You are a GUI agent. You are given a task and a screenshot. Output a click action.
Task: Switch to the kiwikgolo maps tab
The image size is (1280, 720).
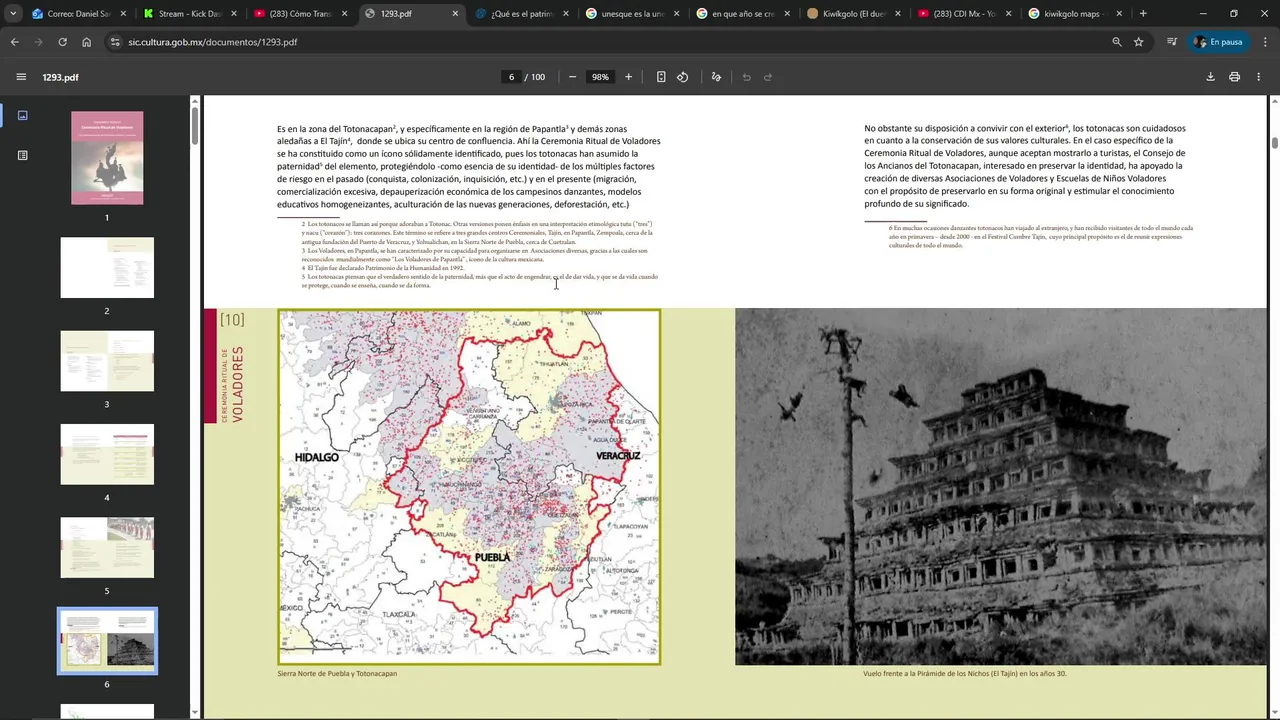pos(1071,14)
